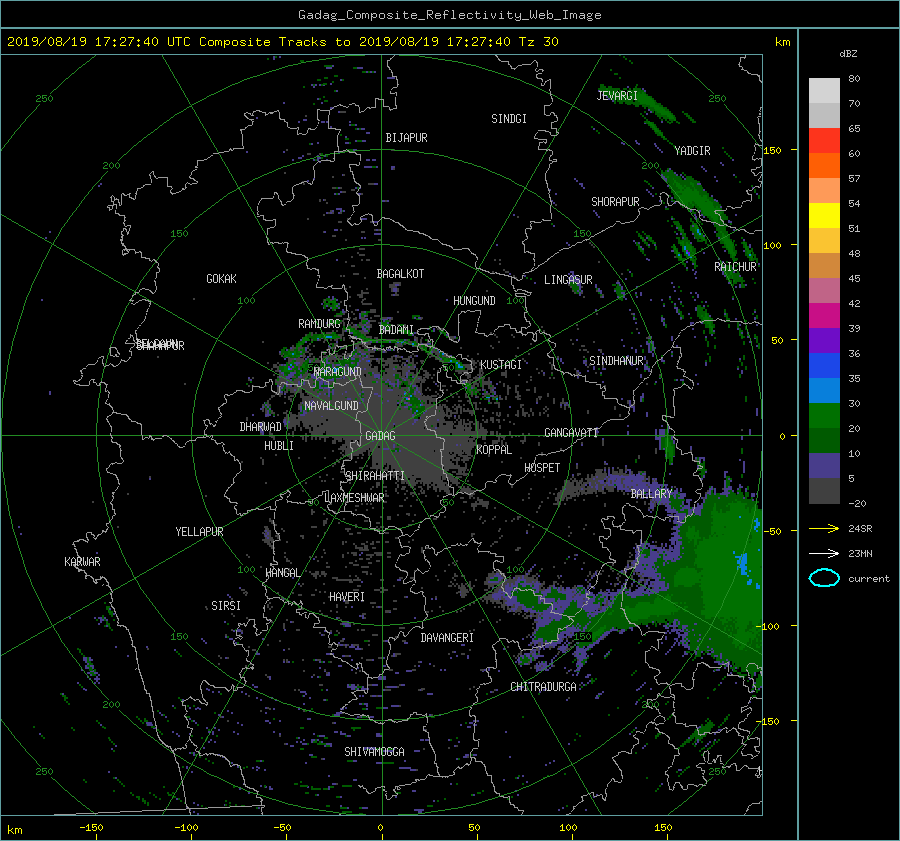The height and width of the screenshot is (841, 900).
Task: Click the BIJAPUR city label
Action: [406, 138]
